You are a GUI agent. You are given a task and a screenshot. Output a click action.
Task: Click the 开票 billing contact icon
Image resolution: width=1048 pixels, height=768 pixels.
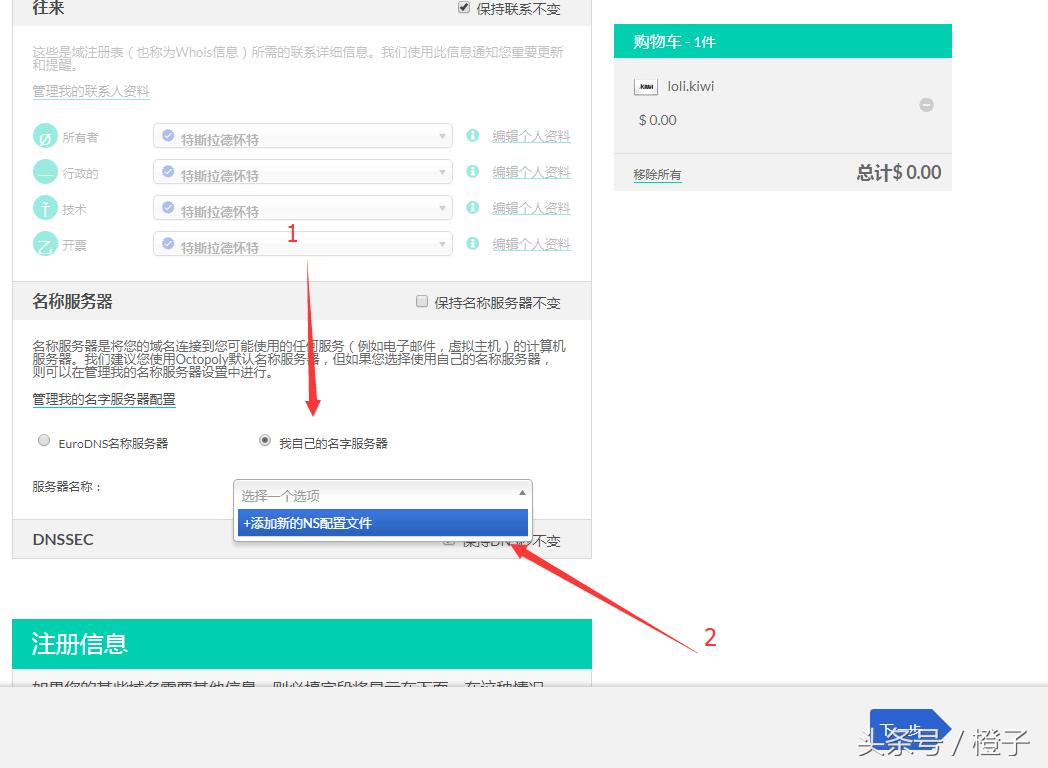(44, 243)
